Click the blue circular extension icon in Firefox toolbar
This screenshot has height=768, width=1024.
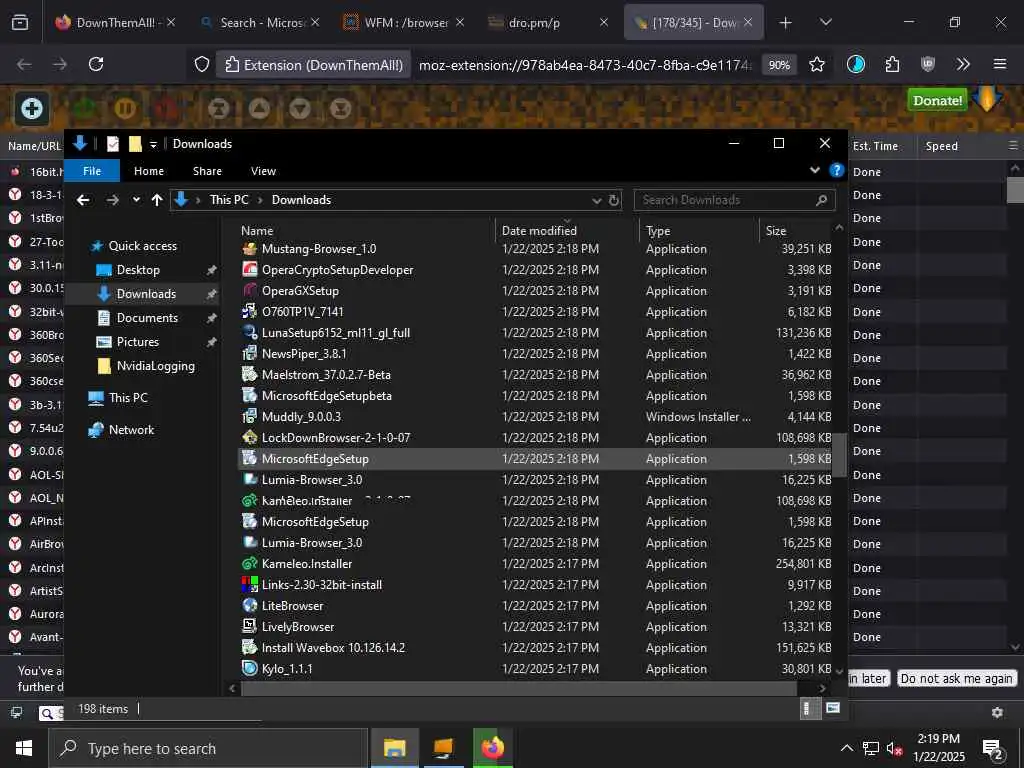[856, 65]
